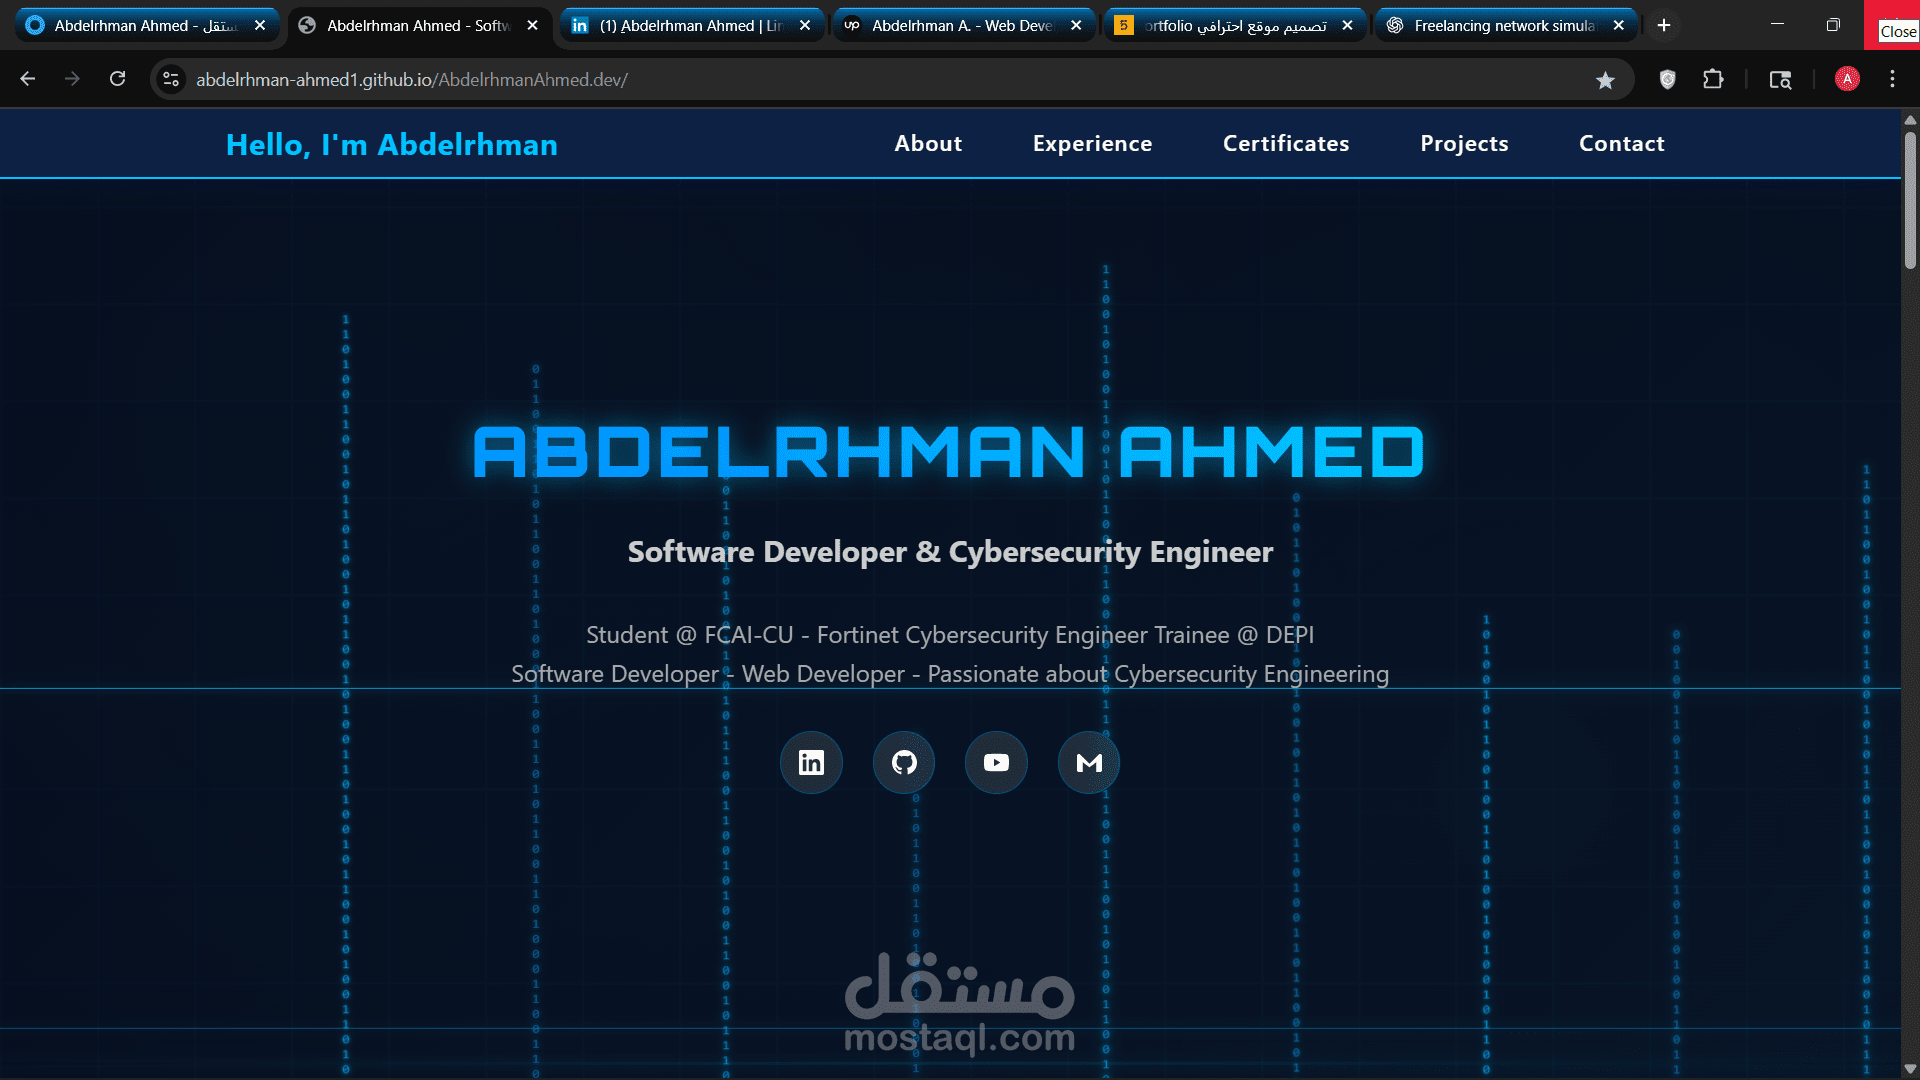
Task: Open the browser profile avatar icon
Action: pyautogui.click(x=1847, y=79)
